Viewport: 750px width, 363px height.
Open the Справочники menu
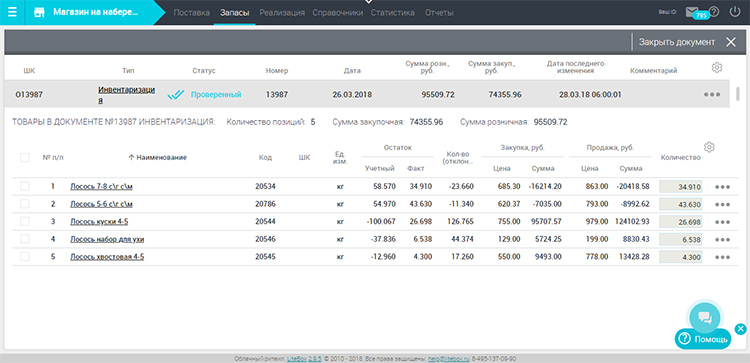point(338,13)
